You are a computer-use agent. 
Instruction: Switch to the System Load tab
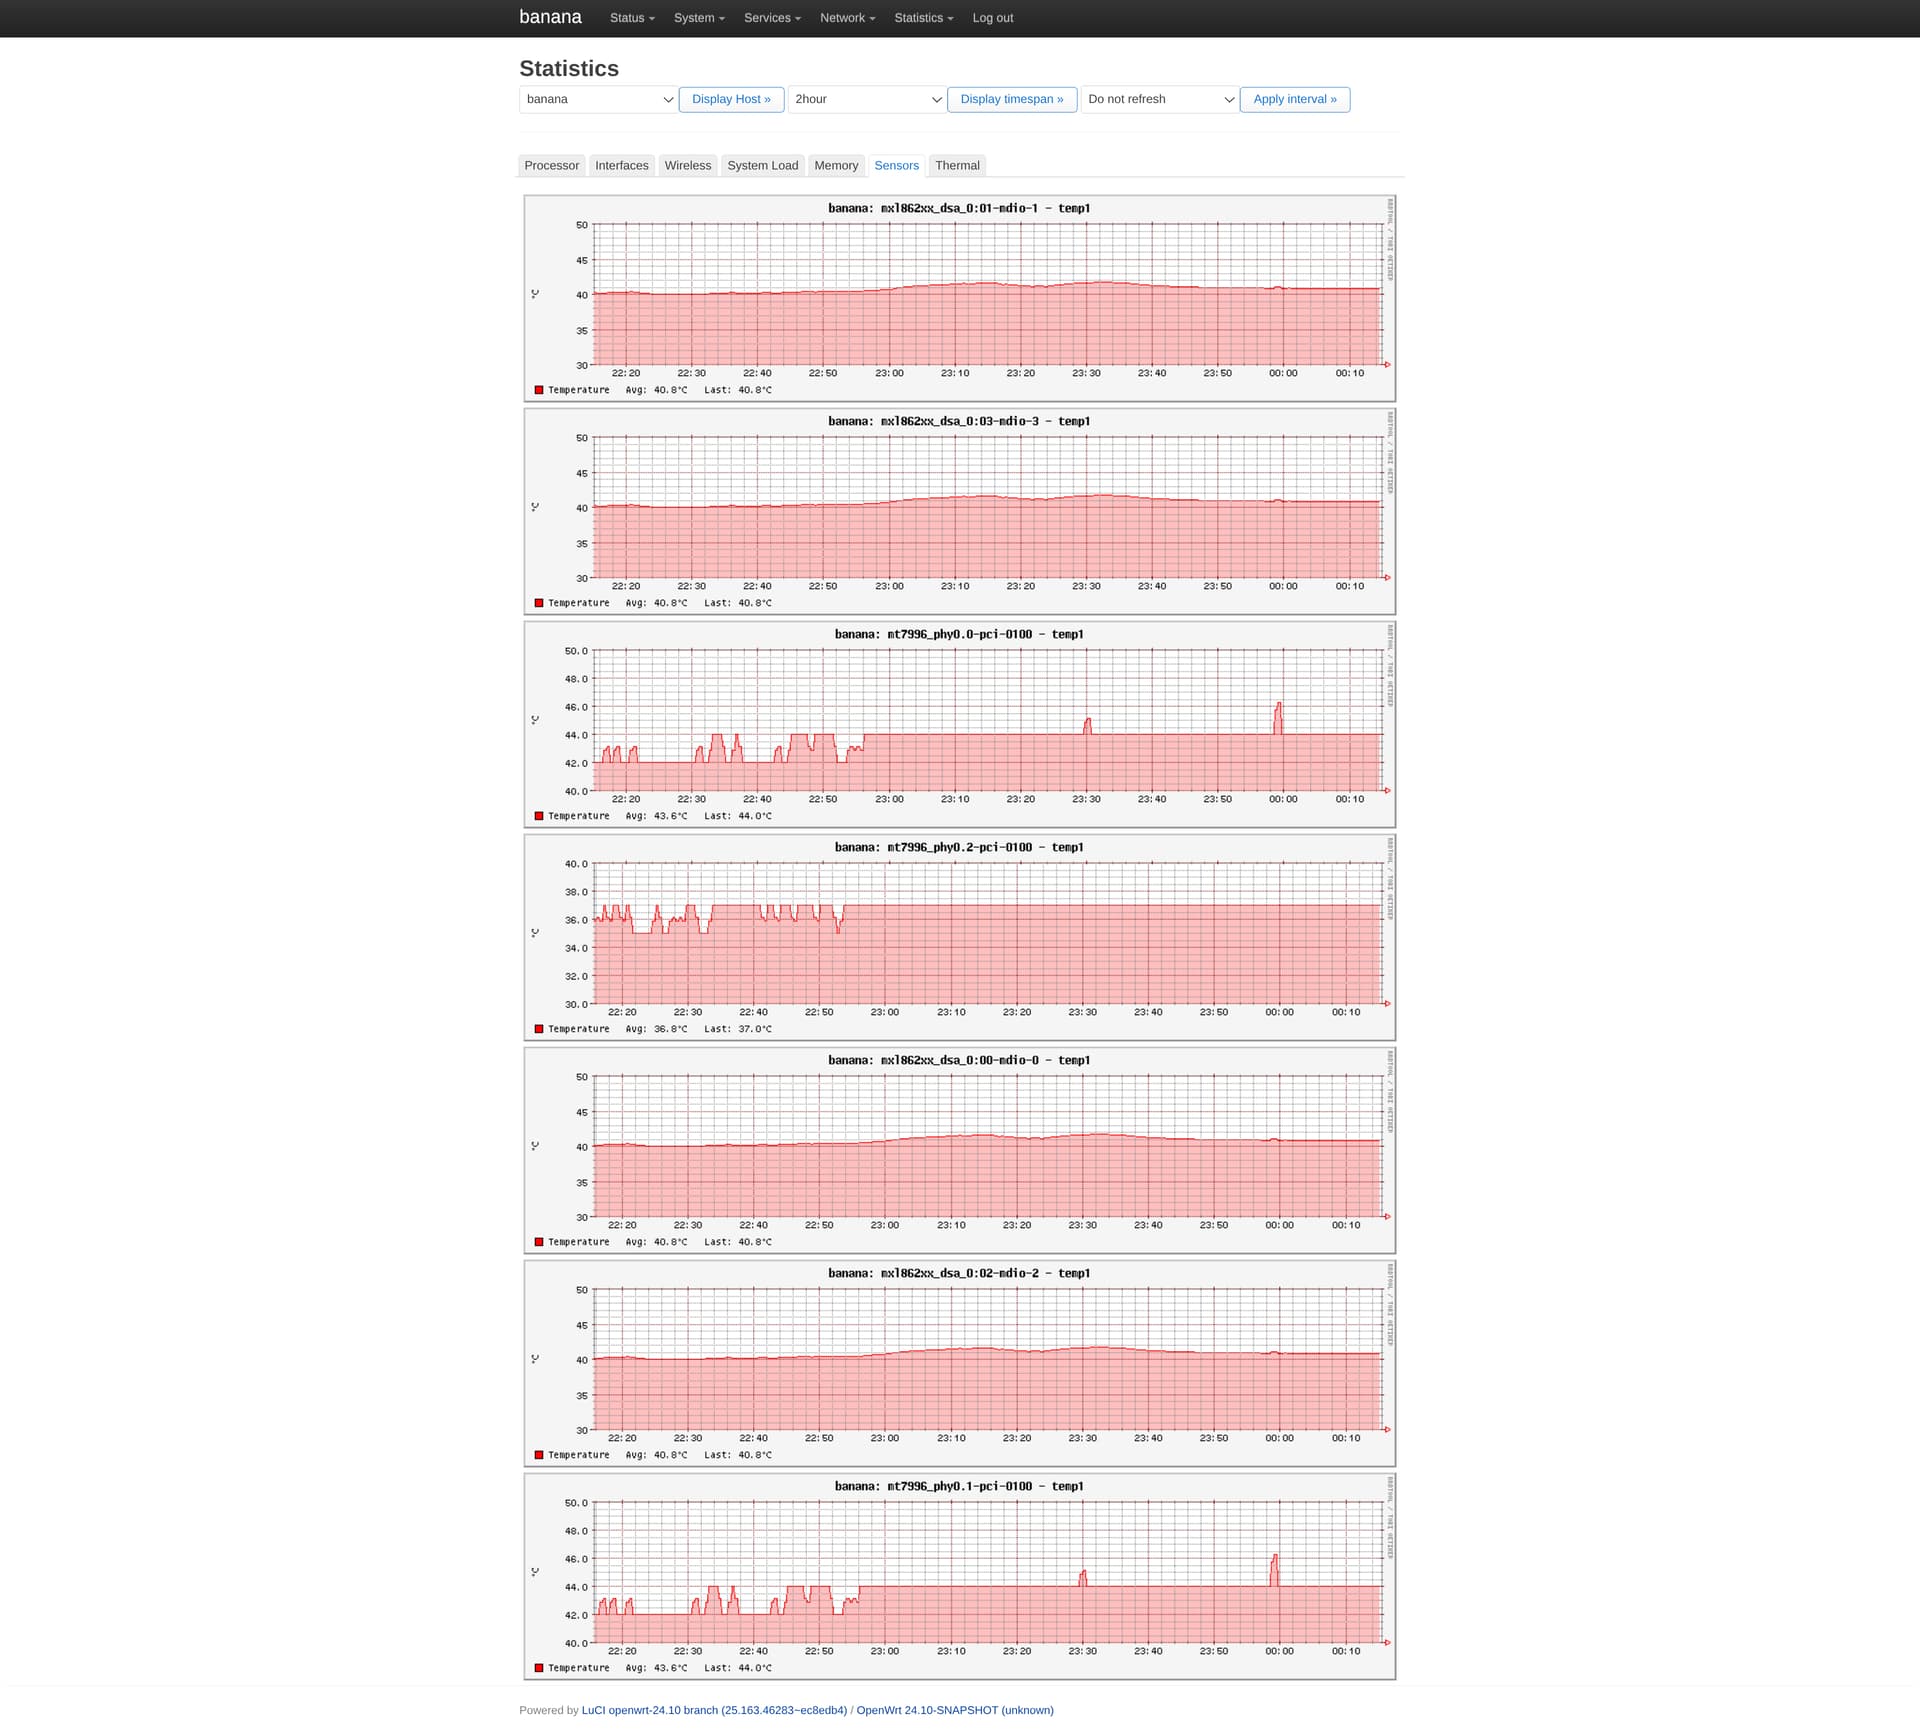pyautogui.click(x=762, y=166)
